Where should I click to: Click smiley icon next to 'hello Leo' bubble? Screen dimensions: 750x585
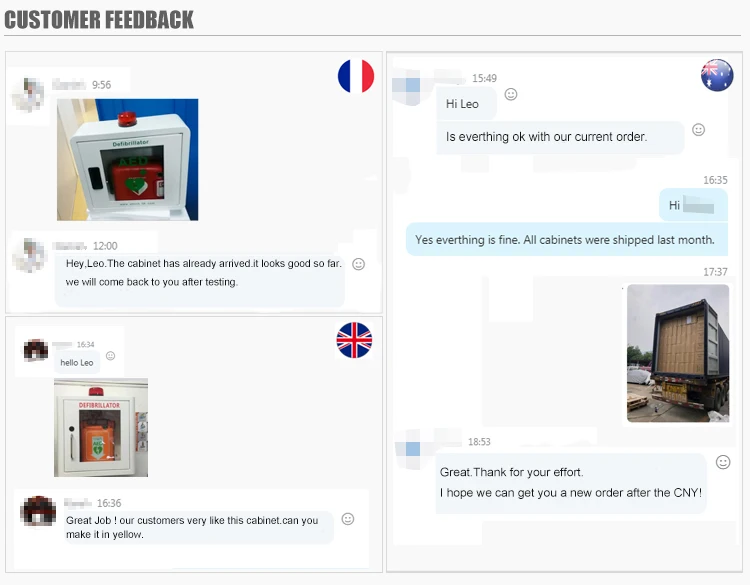(110, 356)
